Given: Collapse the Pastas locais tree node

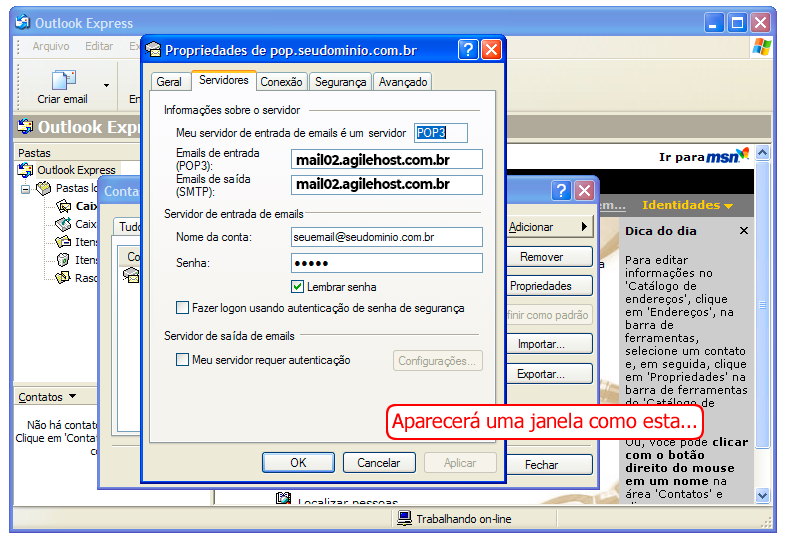Looking at the screenshot, I should (26, 188).
